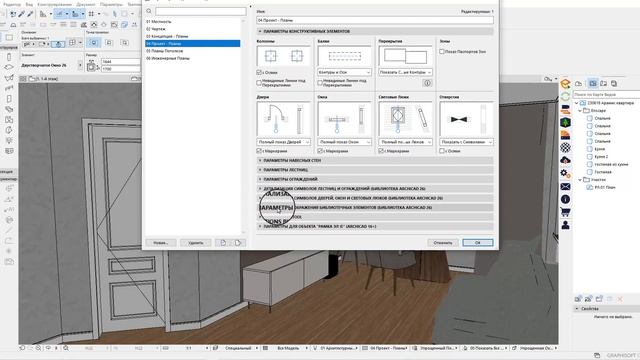Toggle Отверстия 'с Осями' checkbox
The height and width of the screenshot is (360, 640).
[x=442, y=151]
